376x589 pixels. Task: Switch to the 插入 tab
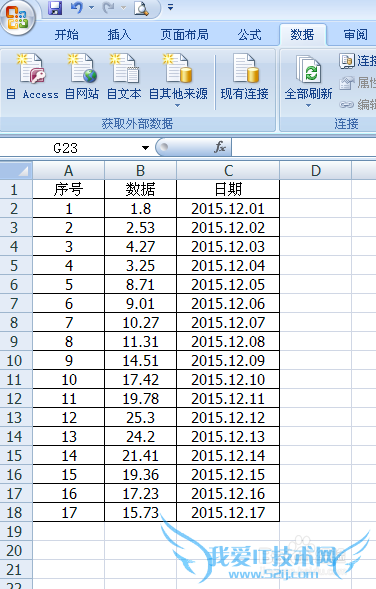click(x=119, y=35)
